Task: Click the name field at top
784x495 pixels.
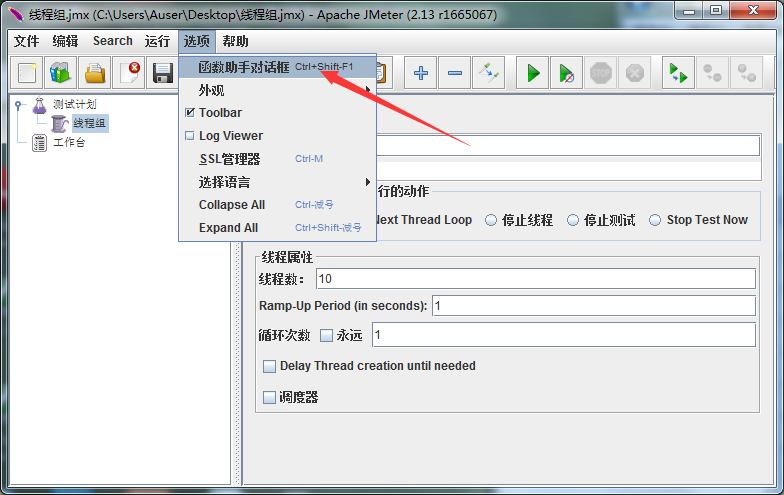Action: (x=568, y=145)
